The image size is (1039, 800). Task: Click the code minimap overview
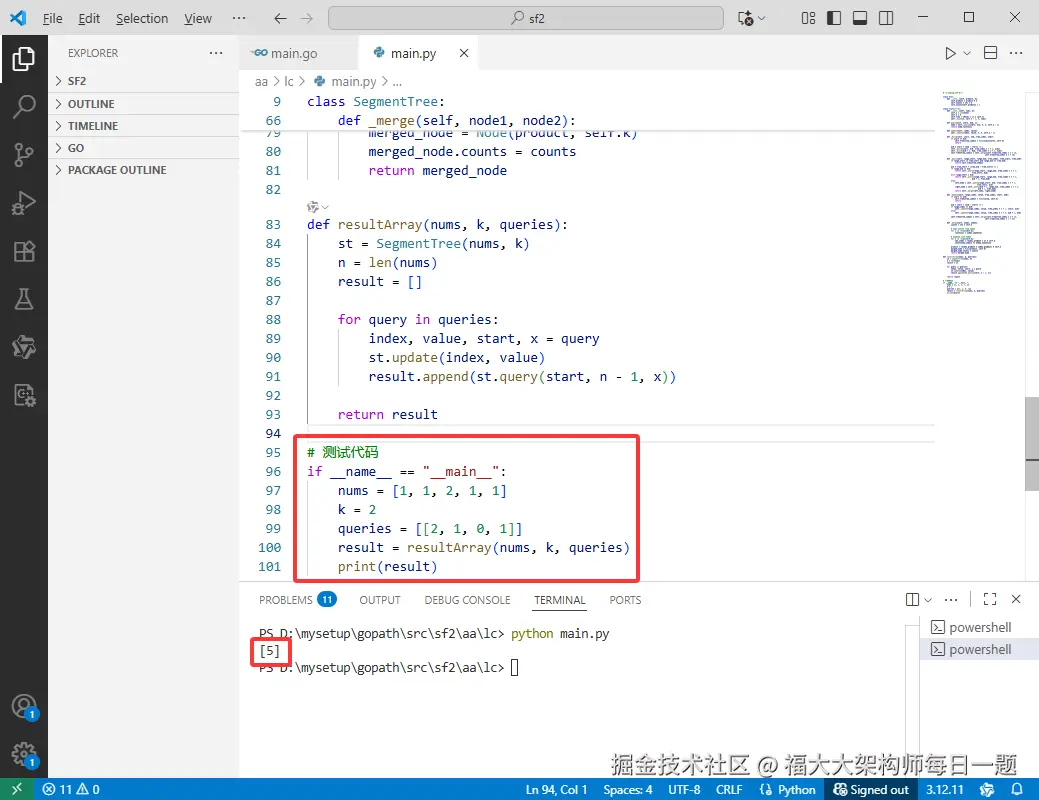click(x=982, y=192)
